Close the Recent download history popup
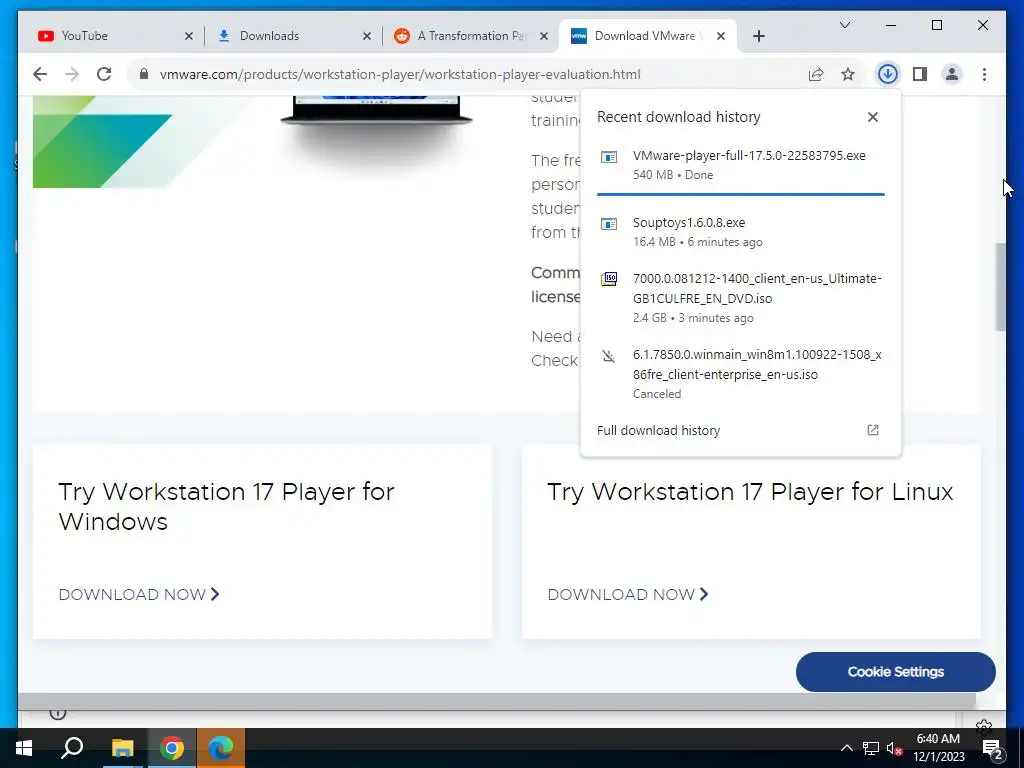Screen dimensions: 1024x768 872,117
